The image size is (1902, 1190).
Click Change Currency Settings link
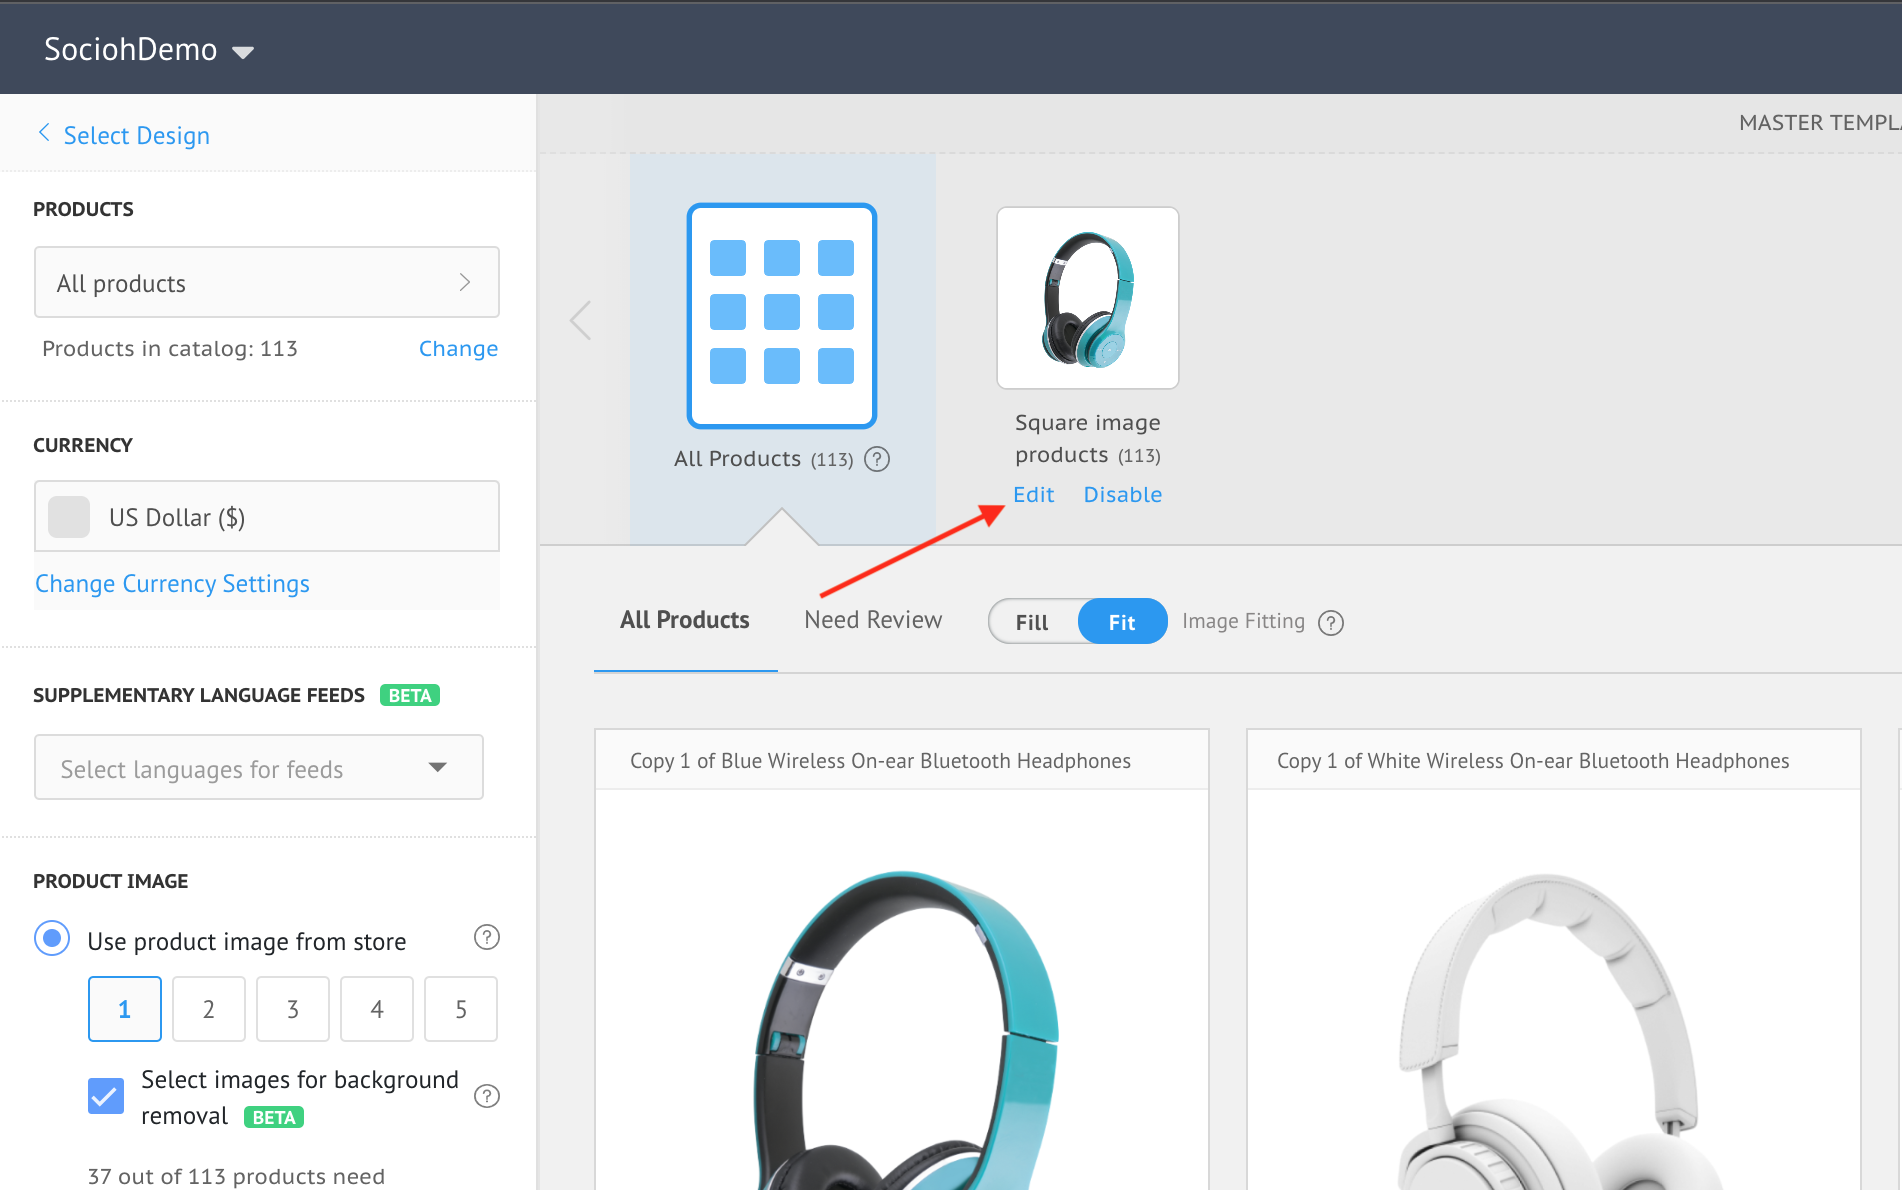tap(172, 584)
